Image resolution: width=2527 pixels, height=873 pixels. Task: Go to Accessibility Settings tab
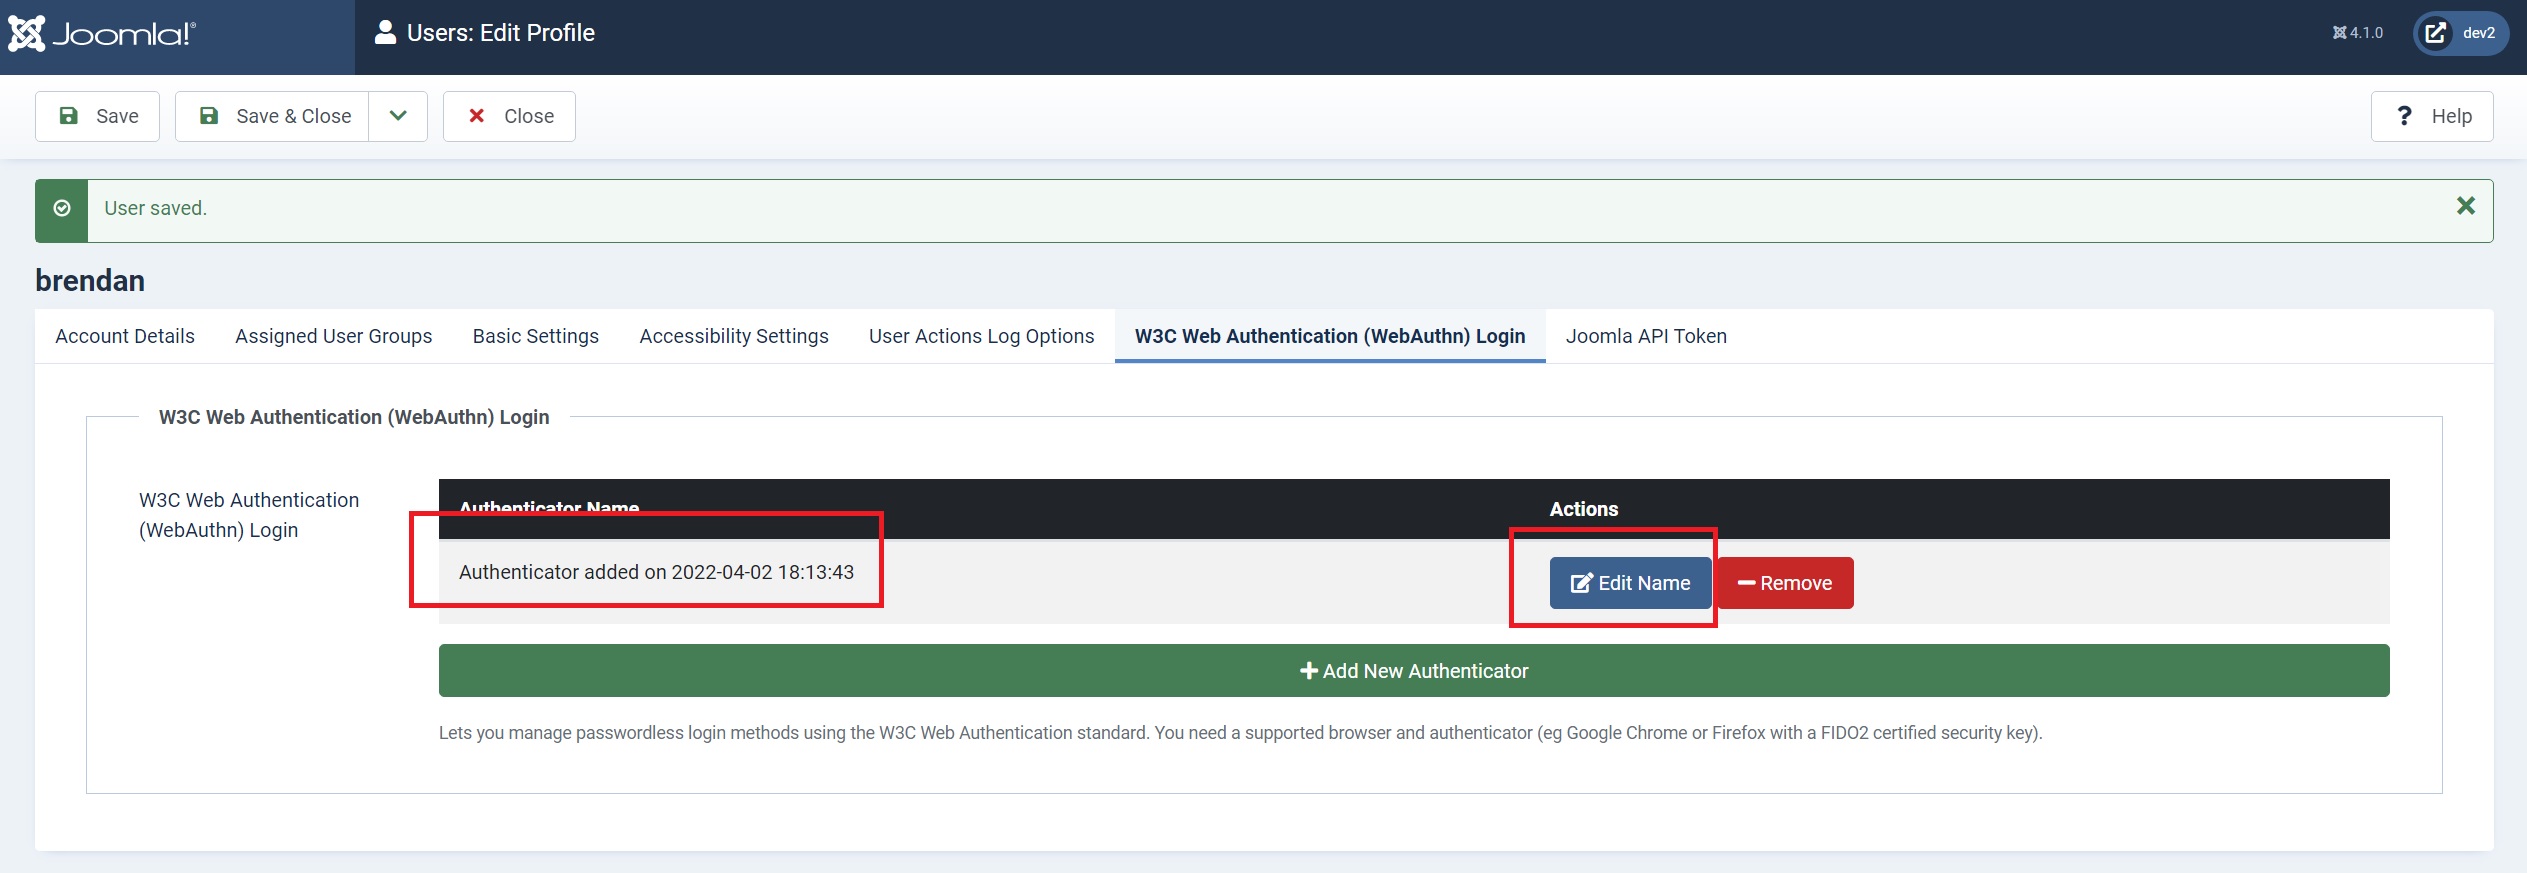734,336
